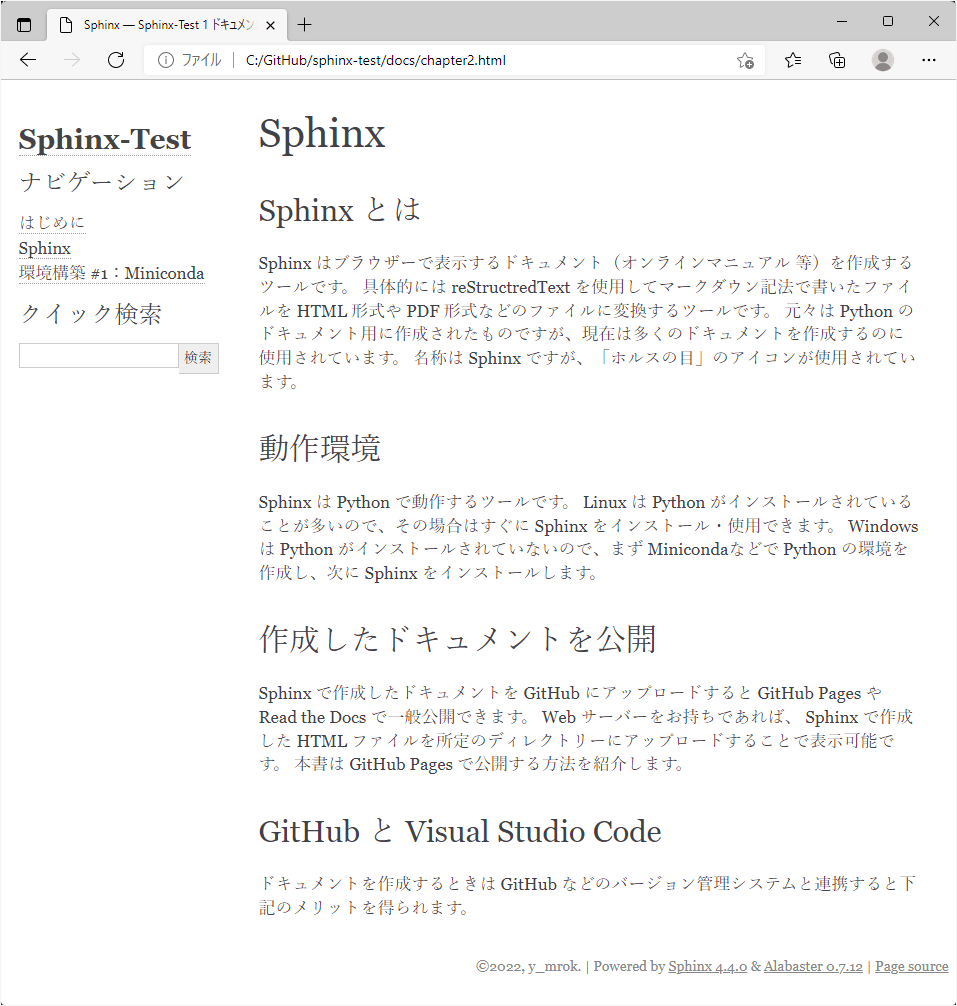The width and height of the screenshot is (957, 1006).
Task: Click the forward navigation arrow
Action: click(71, 60)
